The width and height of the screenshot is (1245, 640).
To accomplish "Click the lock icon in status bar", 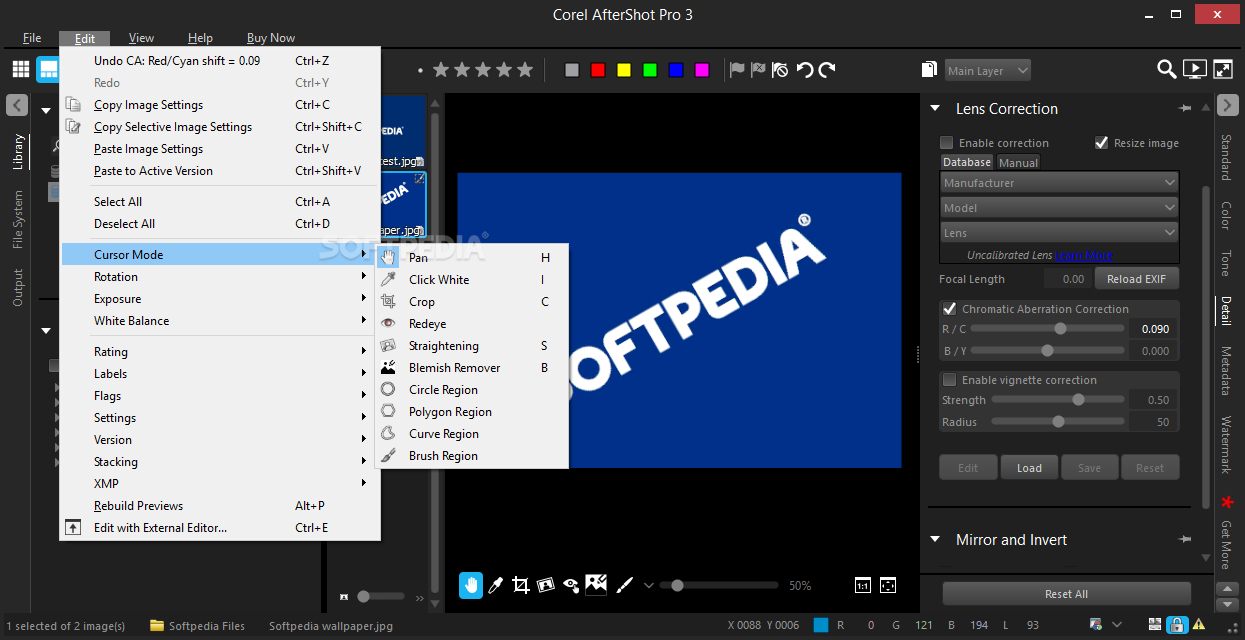I will [1177, 626].
